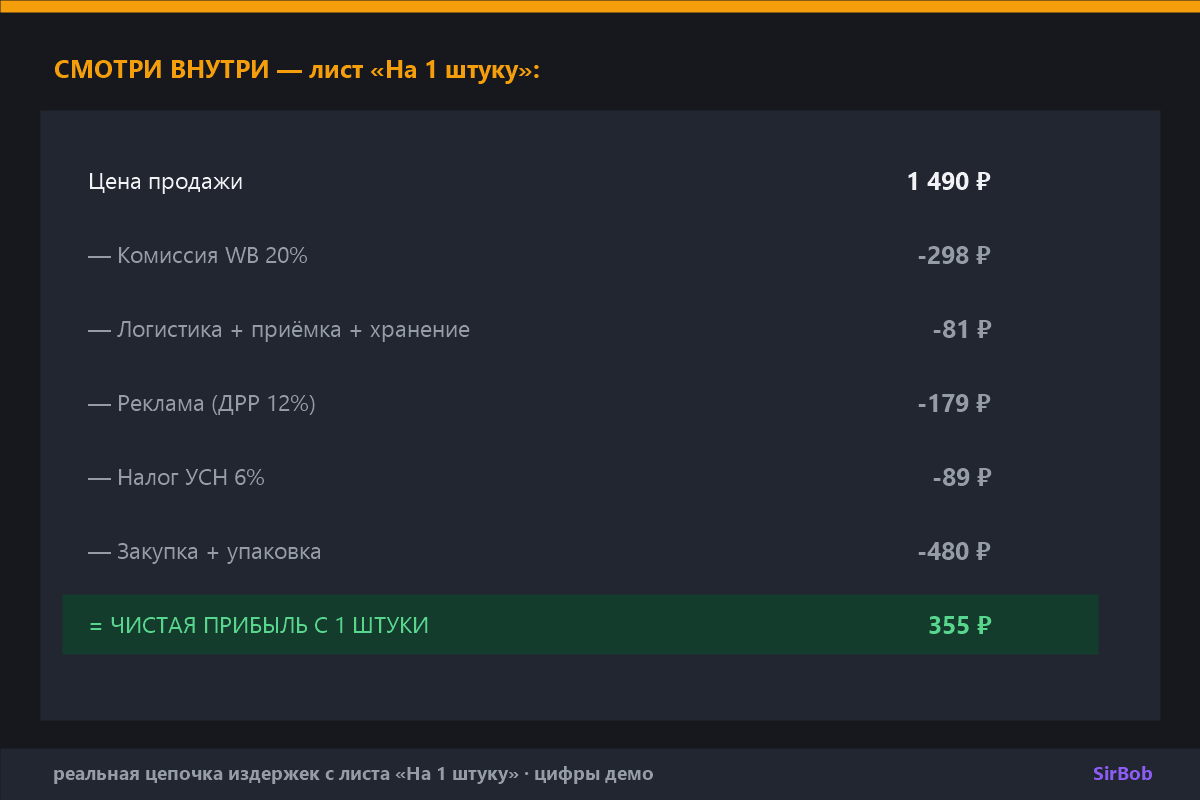Image resolution: width=1200 pixels, height=800 pixels.
Task: Click the orange top accent bar
Action: point(600,6)
